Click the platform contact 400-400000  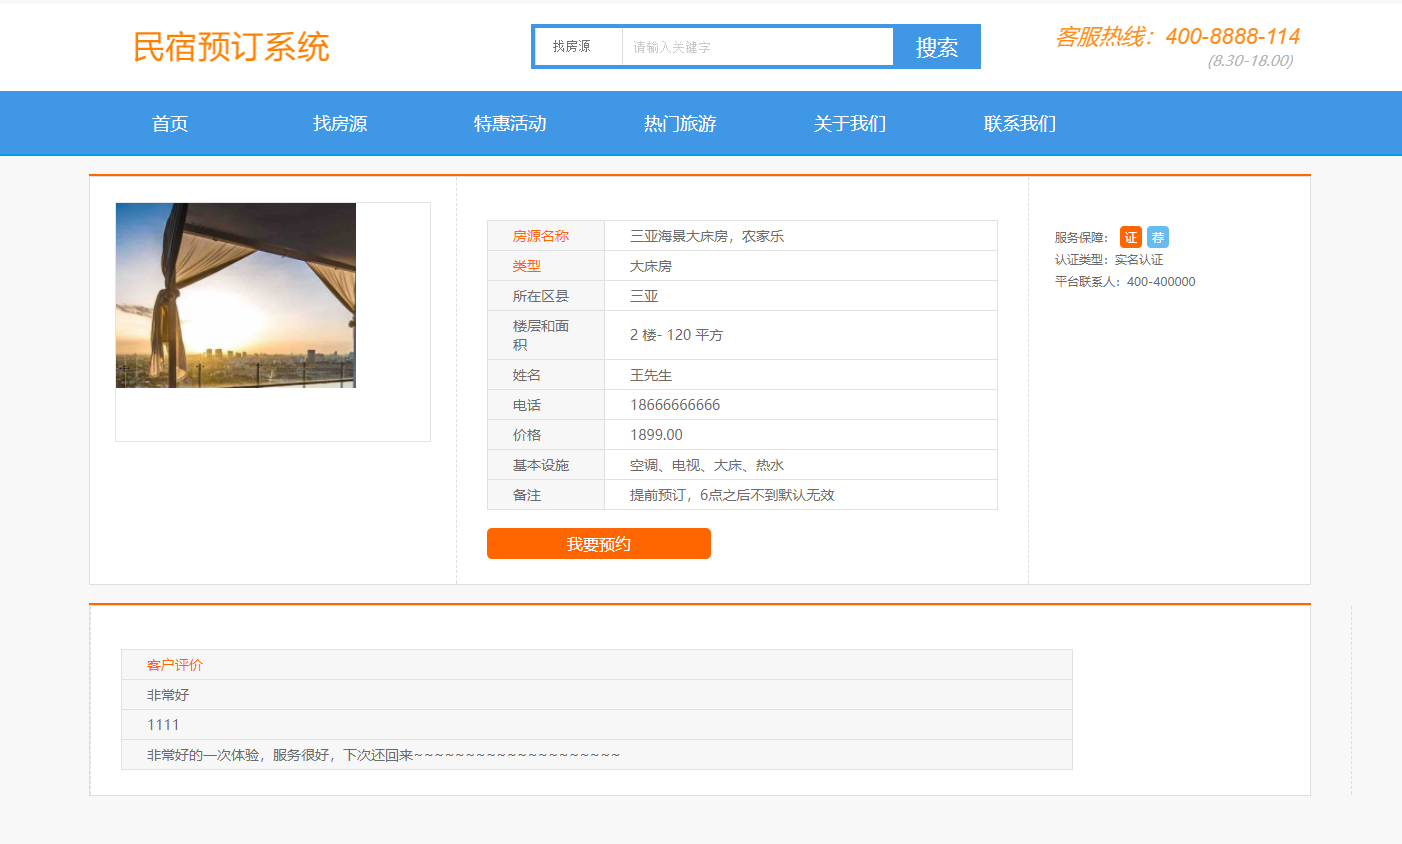pyautogui.click(x=1160, y=282)
